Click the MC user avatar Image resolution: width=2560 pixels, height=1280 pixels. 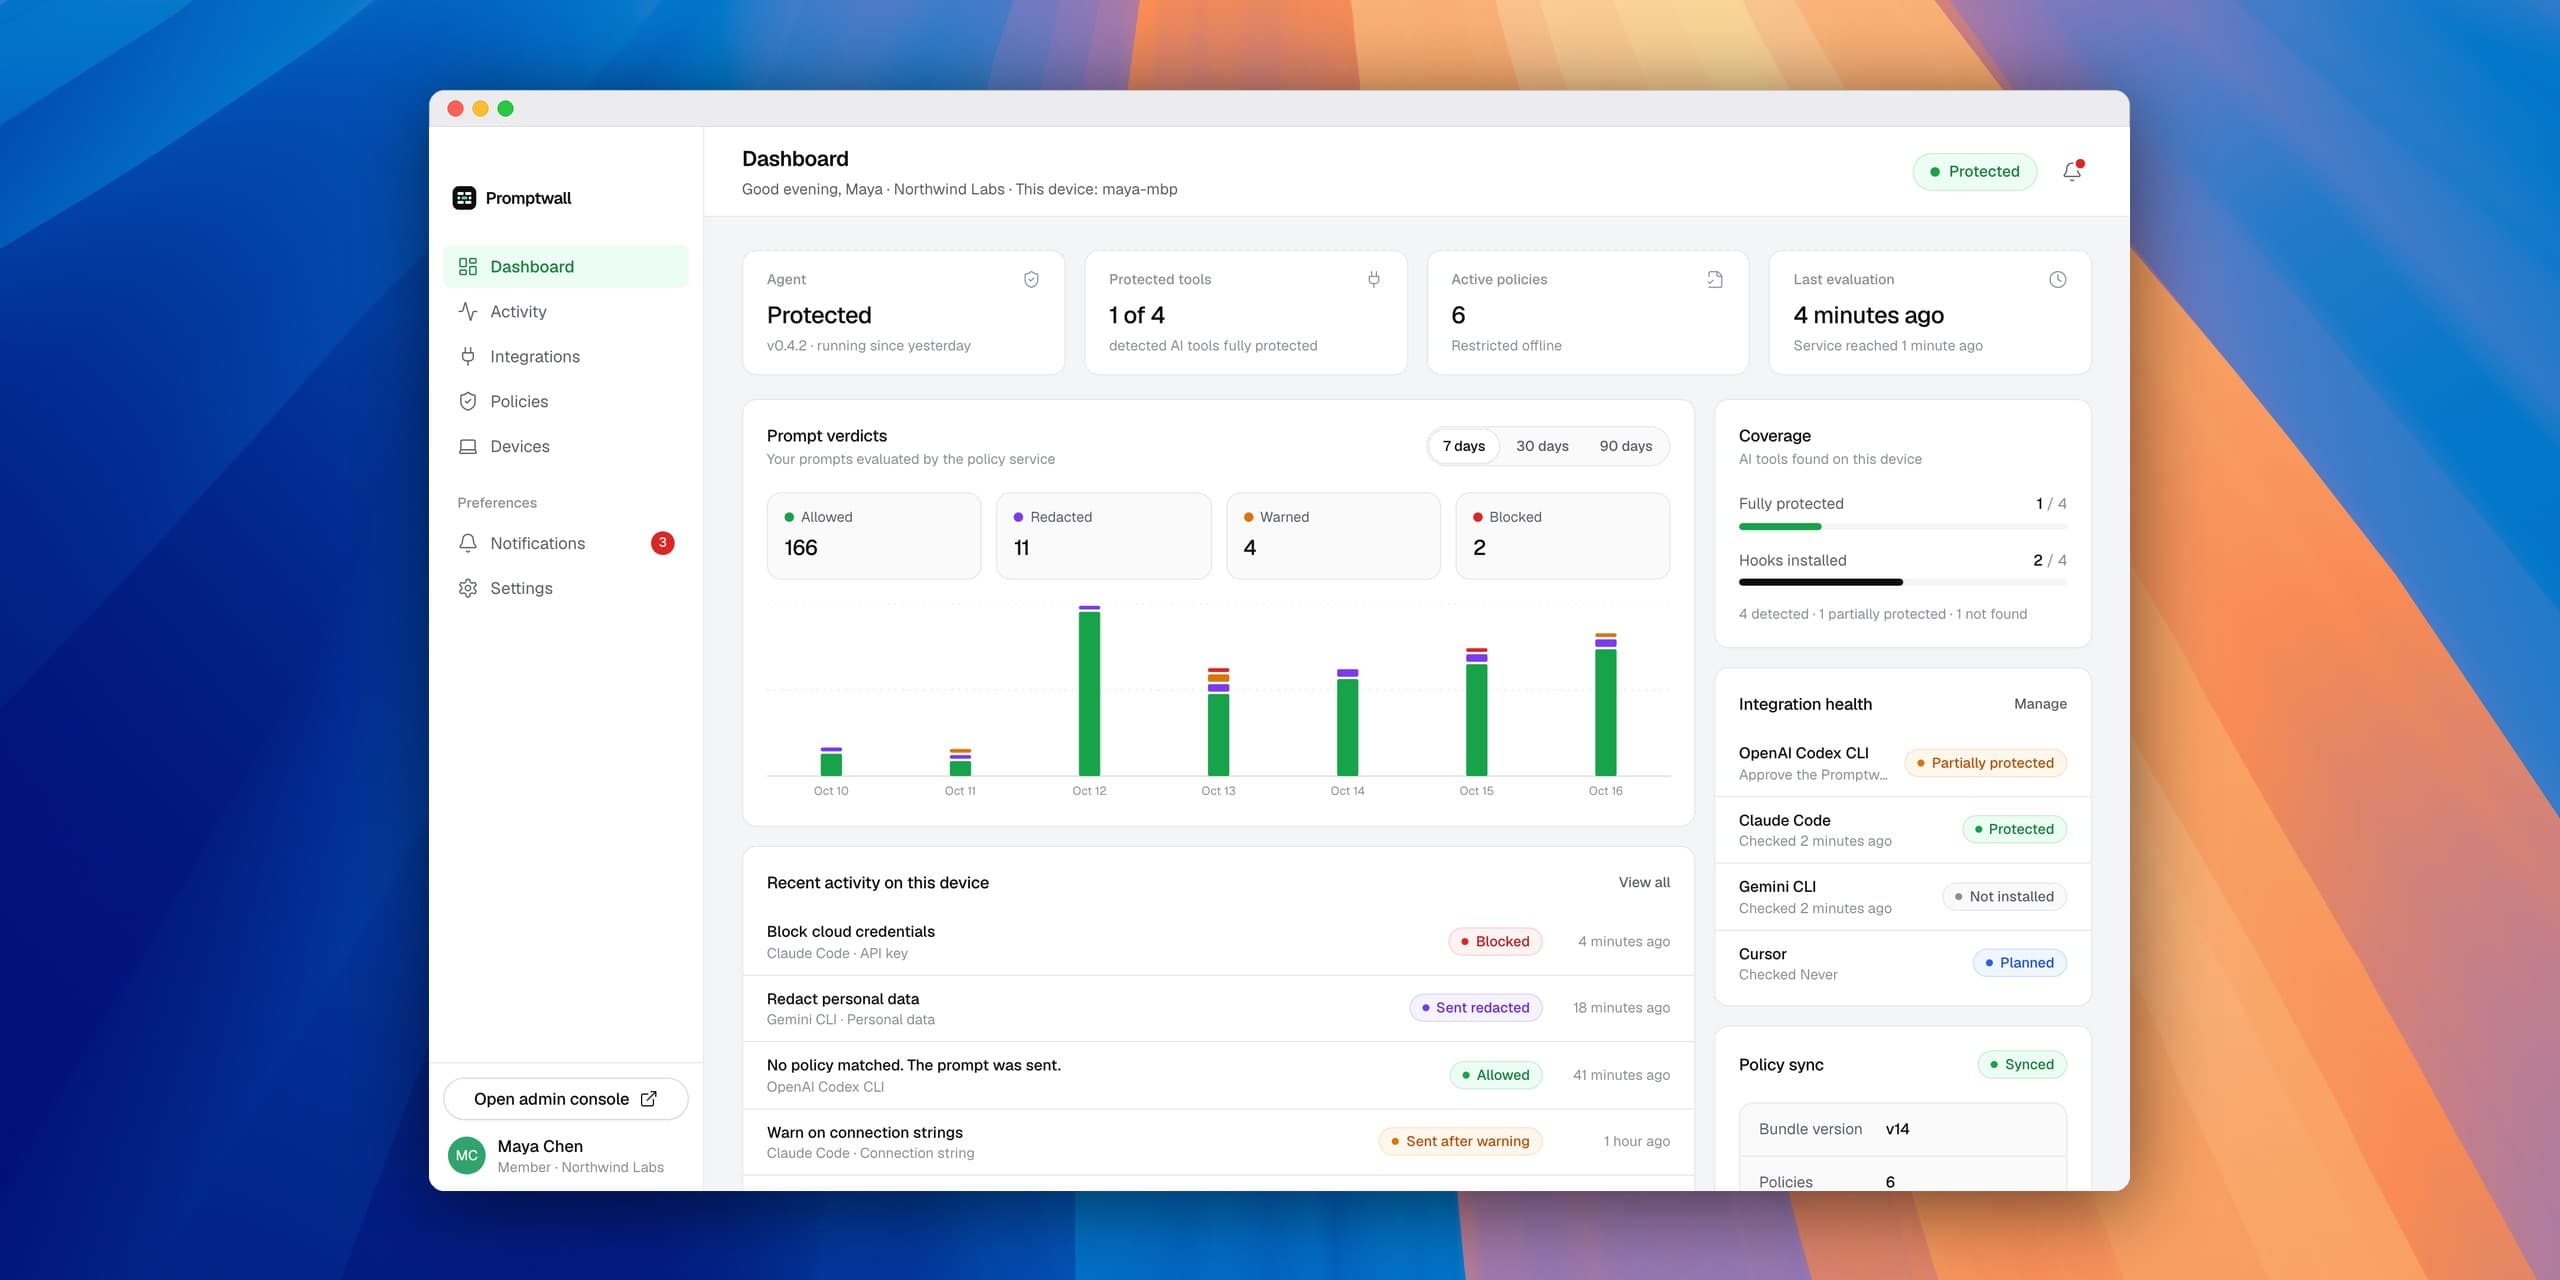pos(466,1155)
